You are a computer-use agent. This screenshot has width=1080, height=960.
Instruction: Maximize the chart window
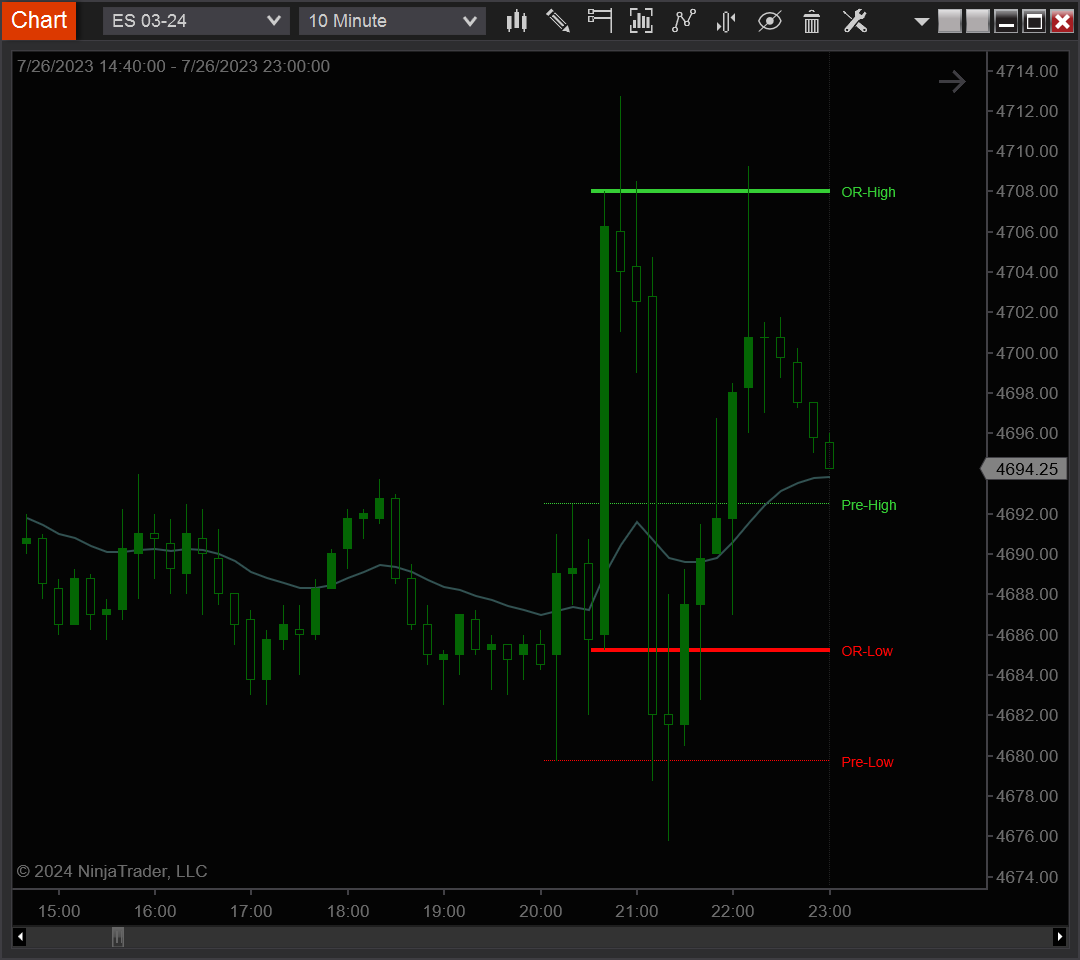pos(1035,21)
